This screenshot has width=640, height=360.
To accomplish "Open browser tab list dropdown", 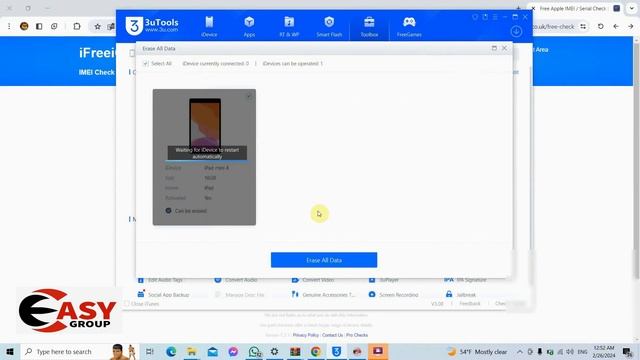I will click(x=631, y=8).
